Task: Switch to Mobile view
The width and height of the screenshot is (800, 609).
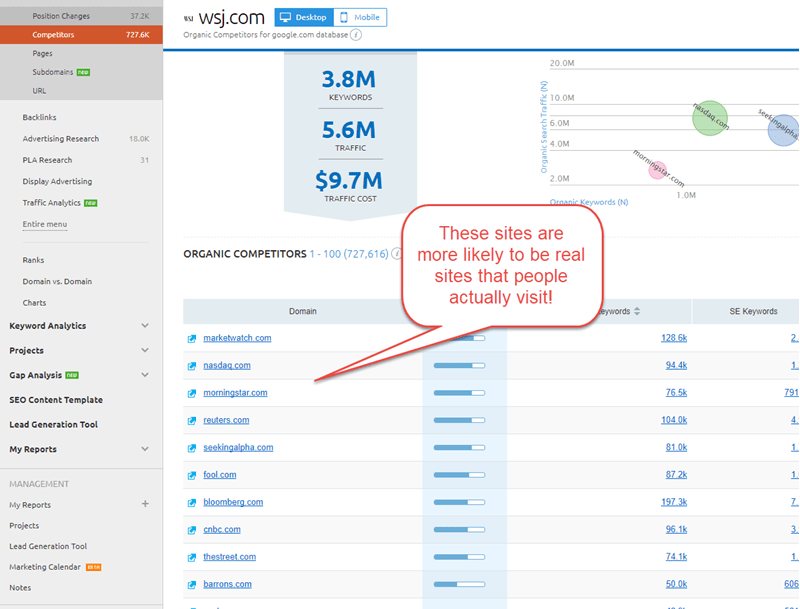Action: tap(360, 17)
